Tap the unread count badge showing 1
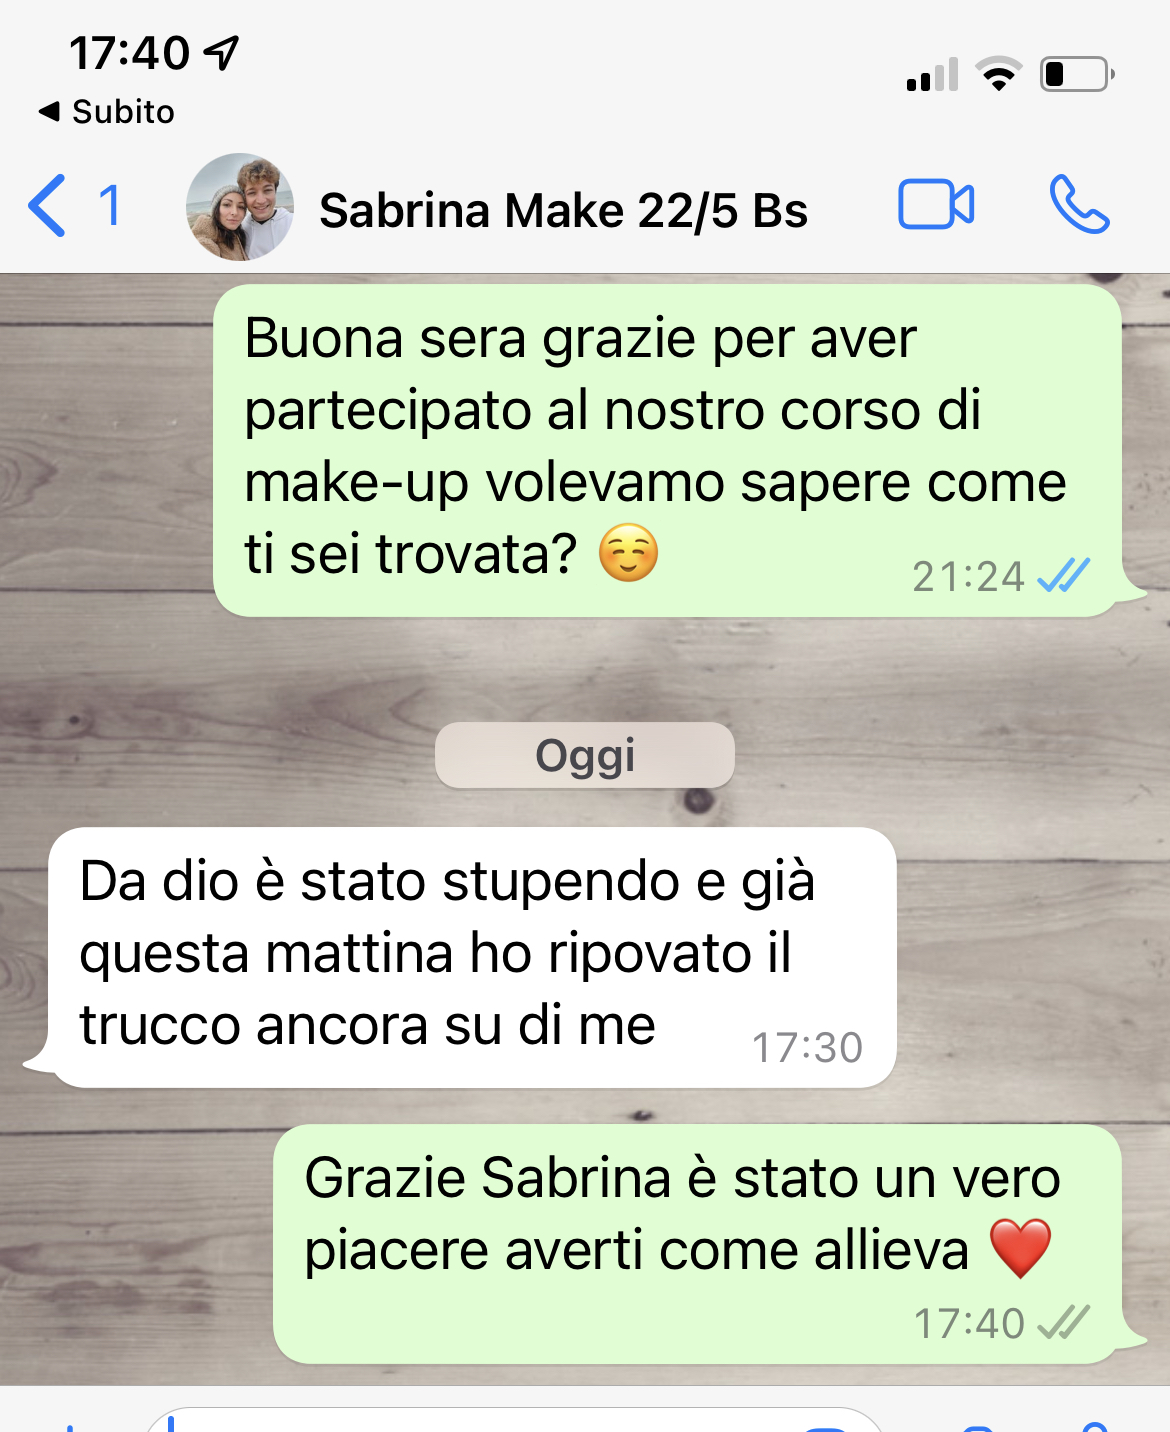Screen dimensions: 1170x1432 110,206
